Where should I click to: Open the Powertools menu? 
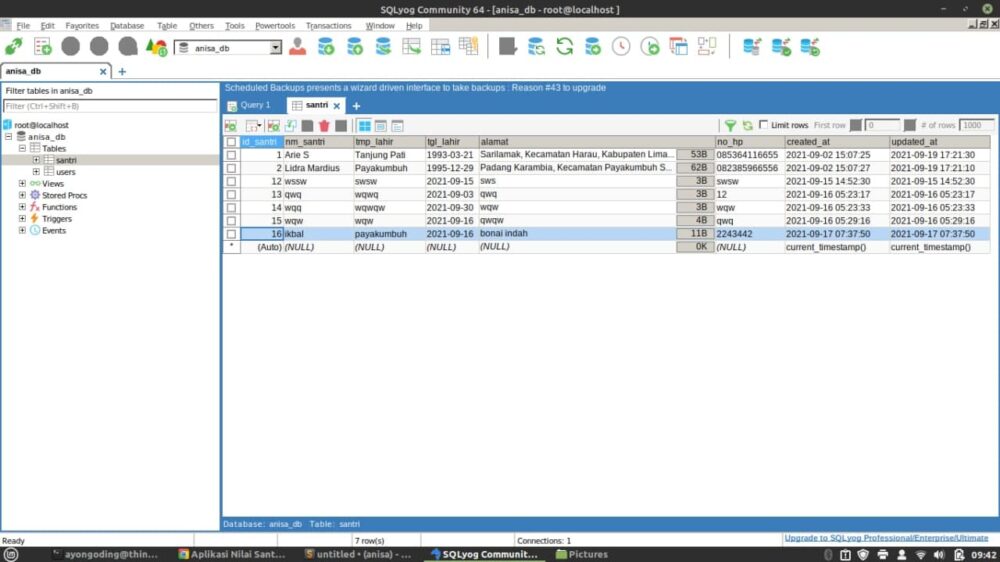(275, 25)
